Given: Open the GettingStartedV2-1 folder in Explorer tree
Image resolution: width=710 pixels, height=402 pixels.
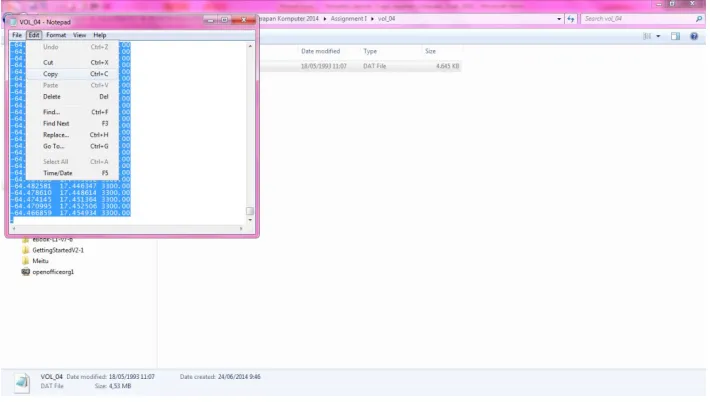Looking at the screenshot, I should tap(58, 250).
